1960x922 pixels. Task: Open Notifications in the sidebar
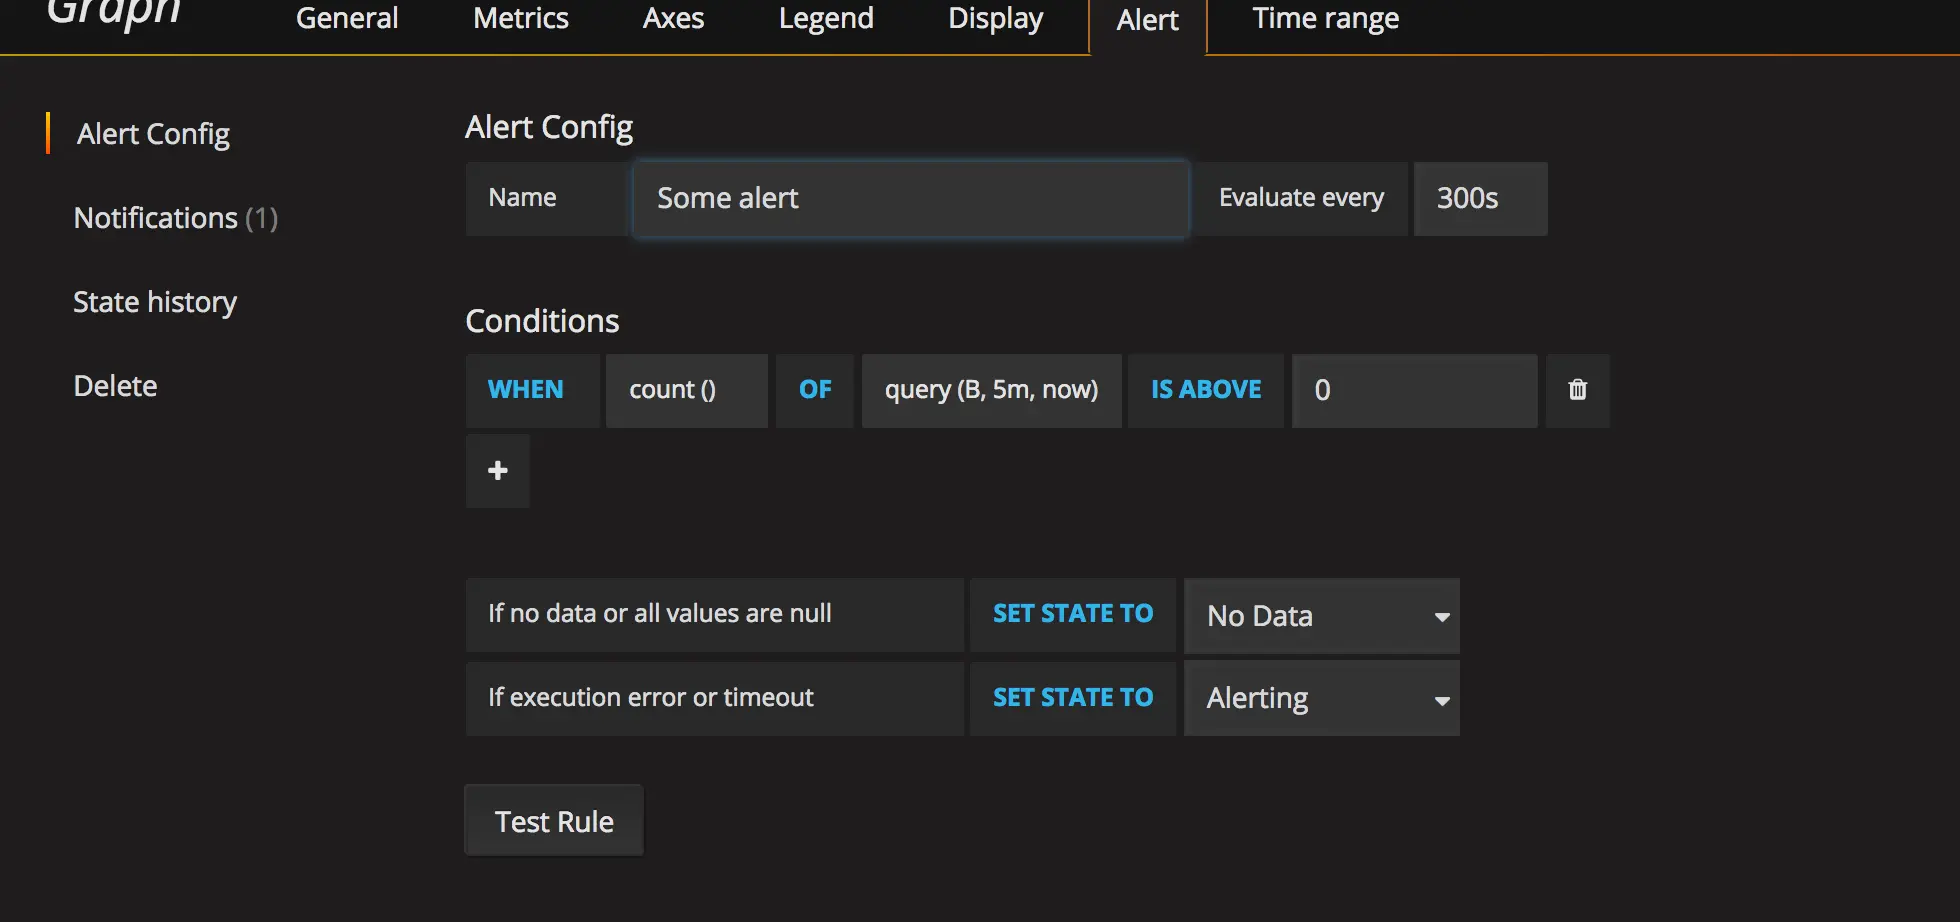[174, 218]
